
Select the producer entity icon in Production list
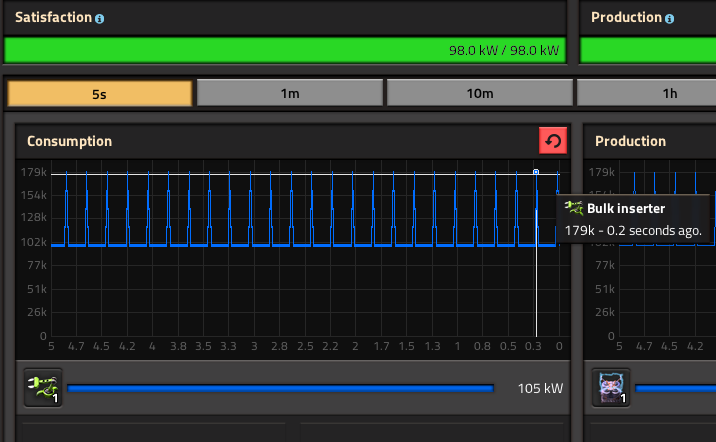pyautogui.click(x=611, y=388)
